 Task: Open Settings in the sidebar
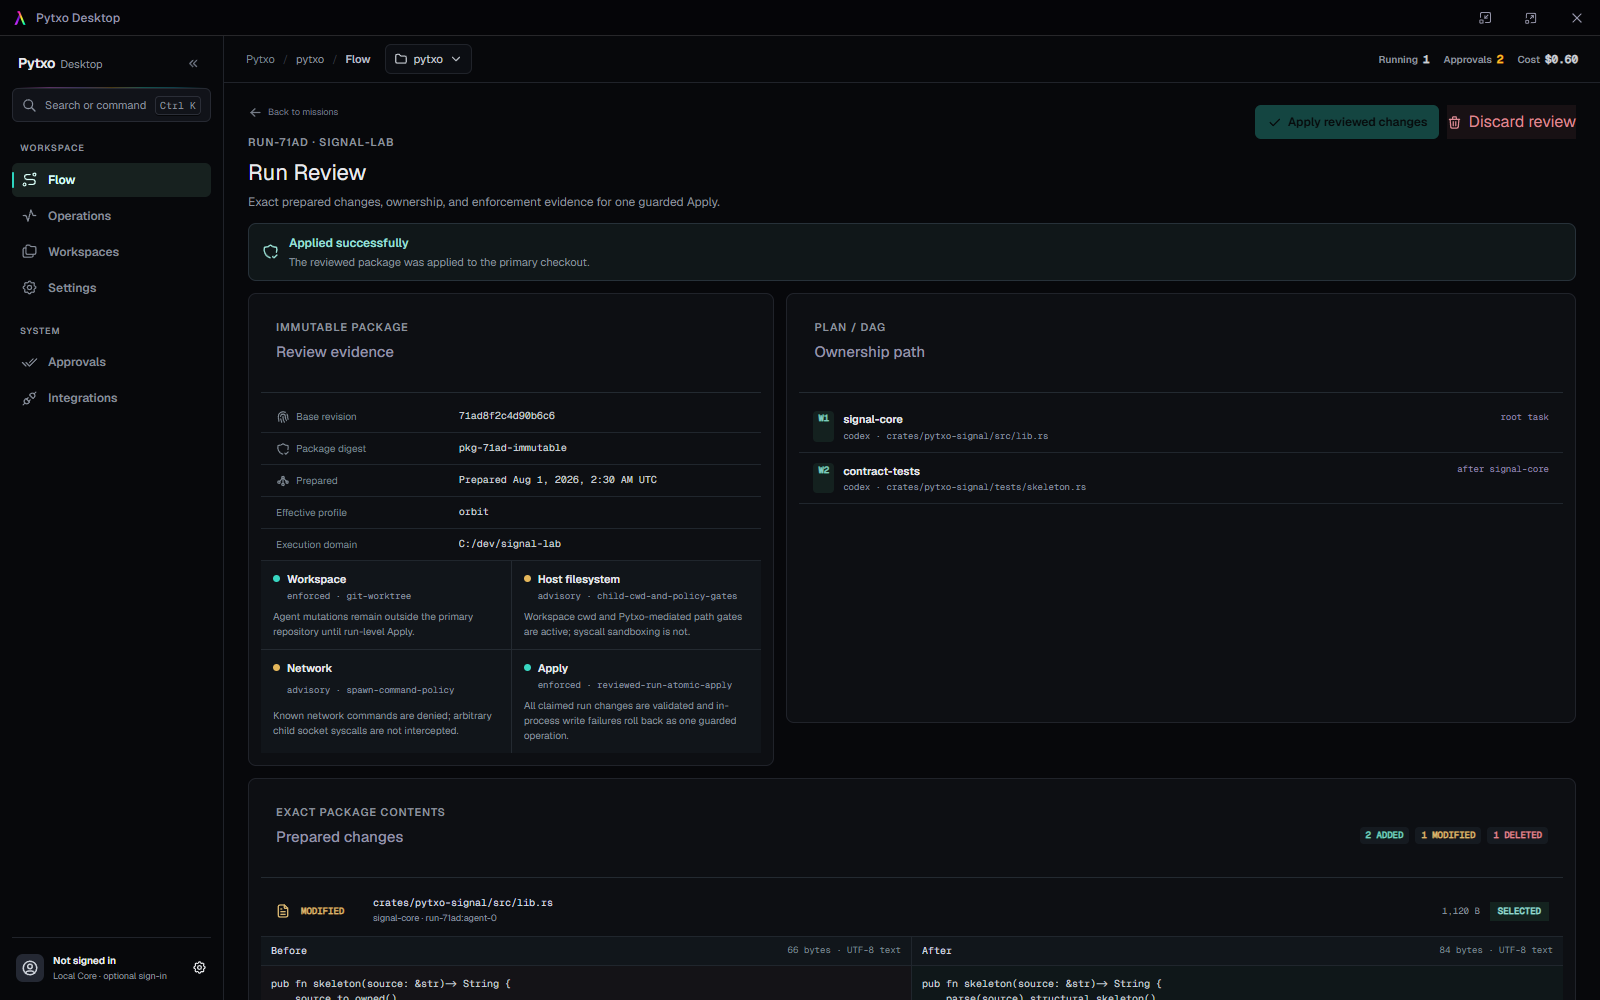[111, 288]
